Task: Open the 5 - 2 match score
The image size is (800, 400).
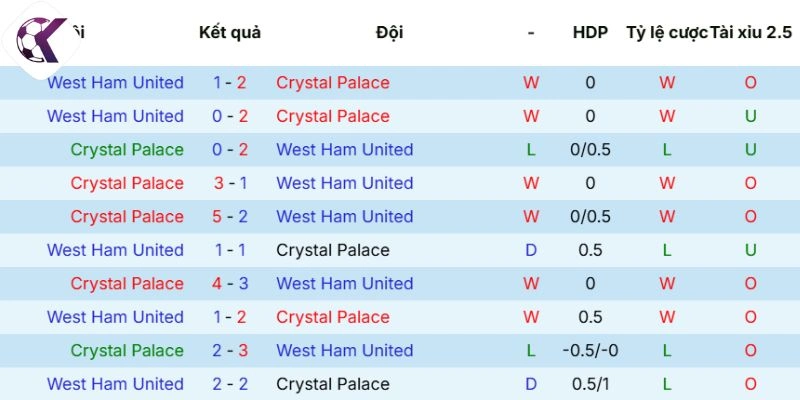Action: [x=230, y=216]
